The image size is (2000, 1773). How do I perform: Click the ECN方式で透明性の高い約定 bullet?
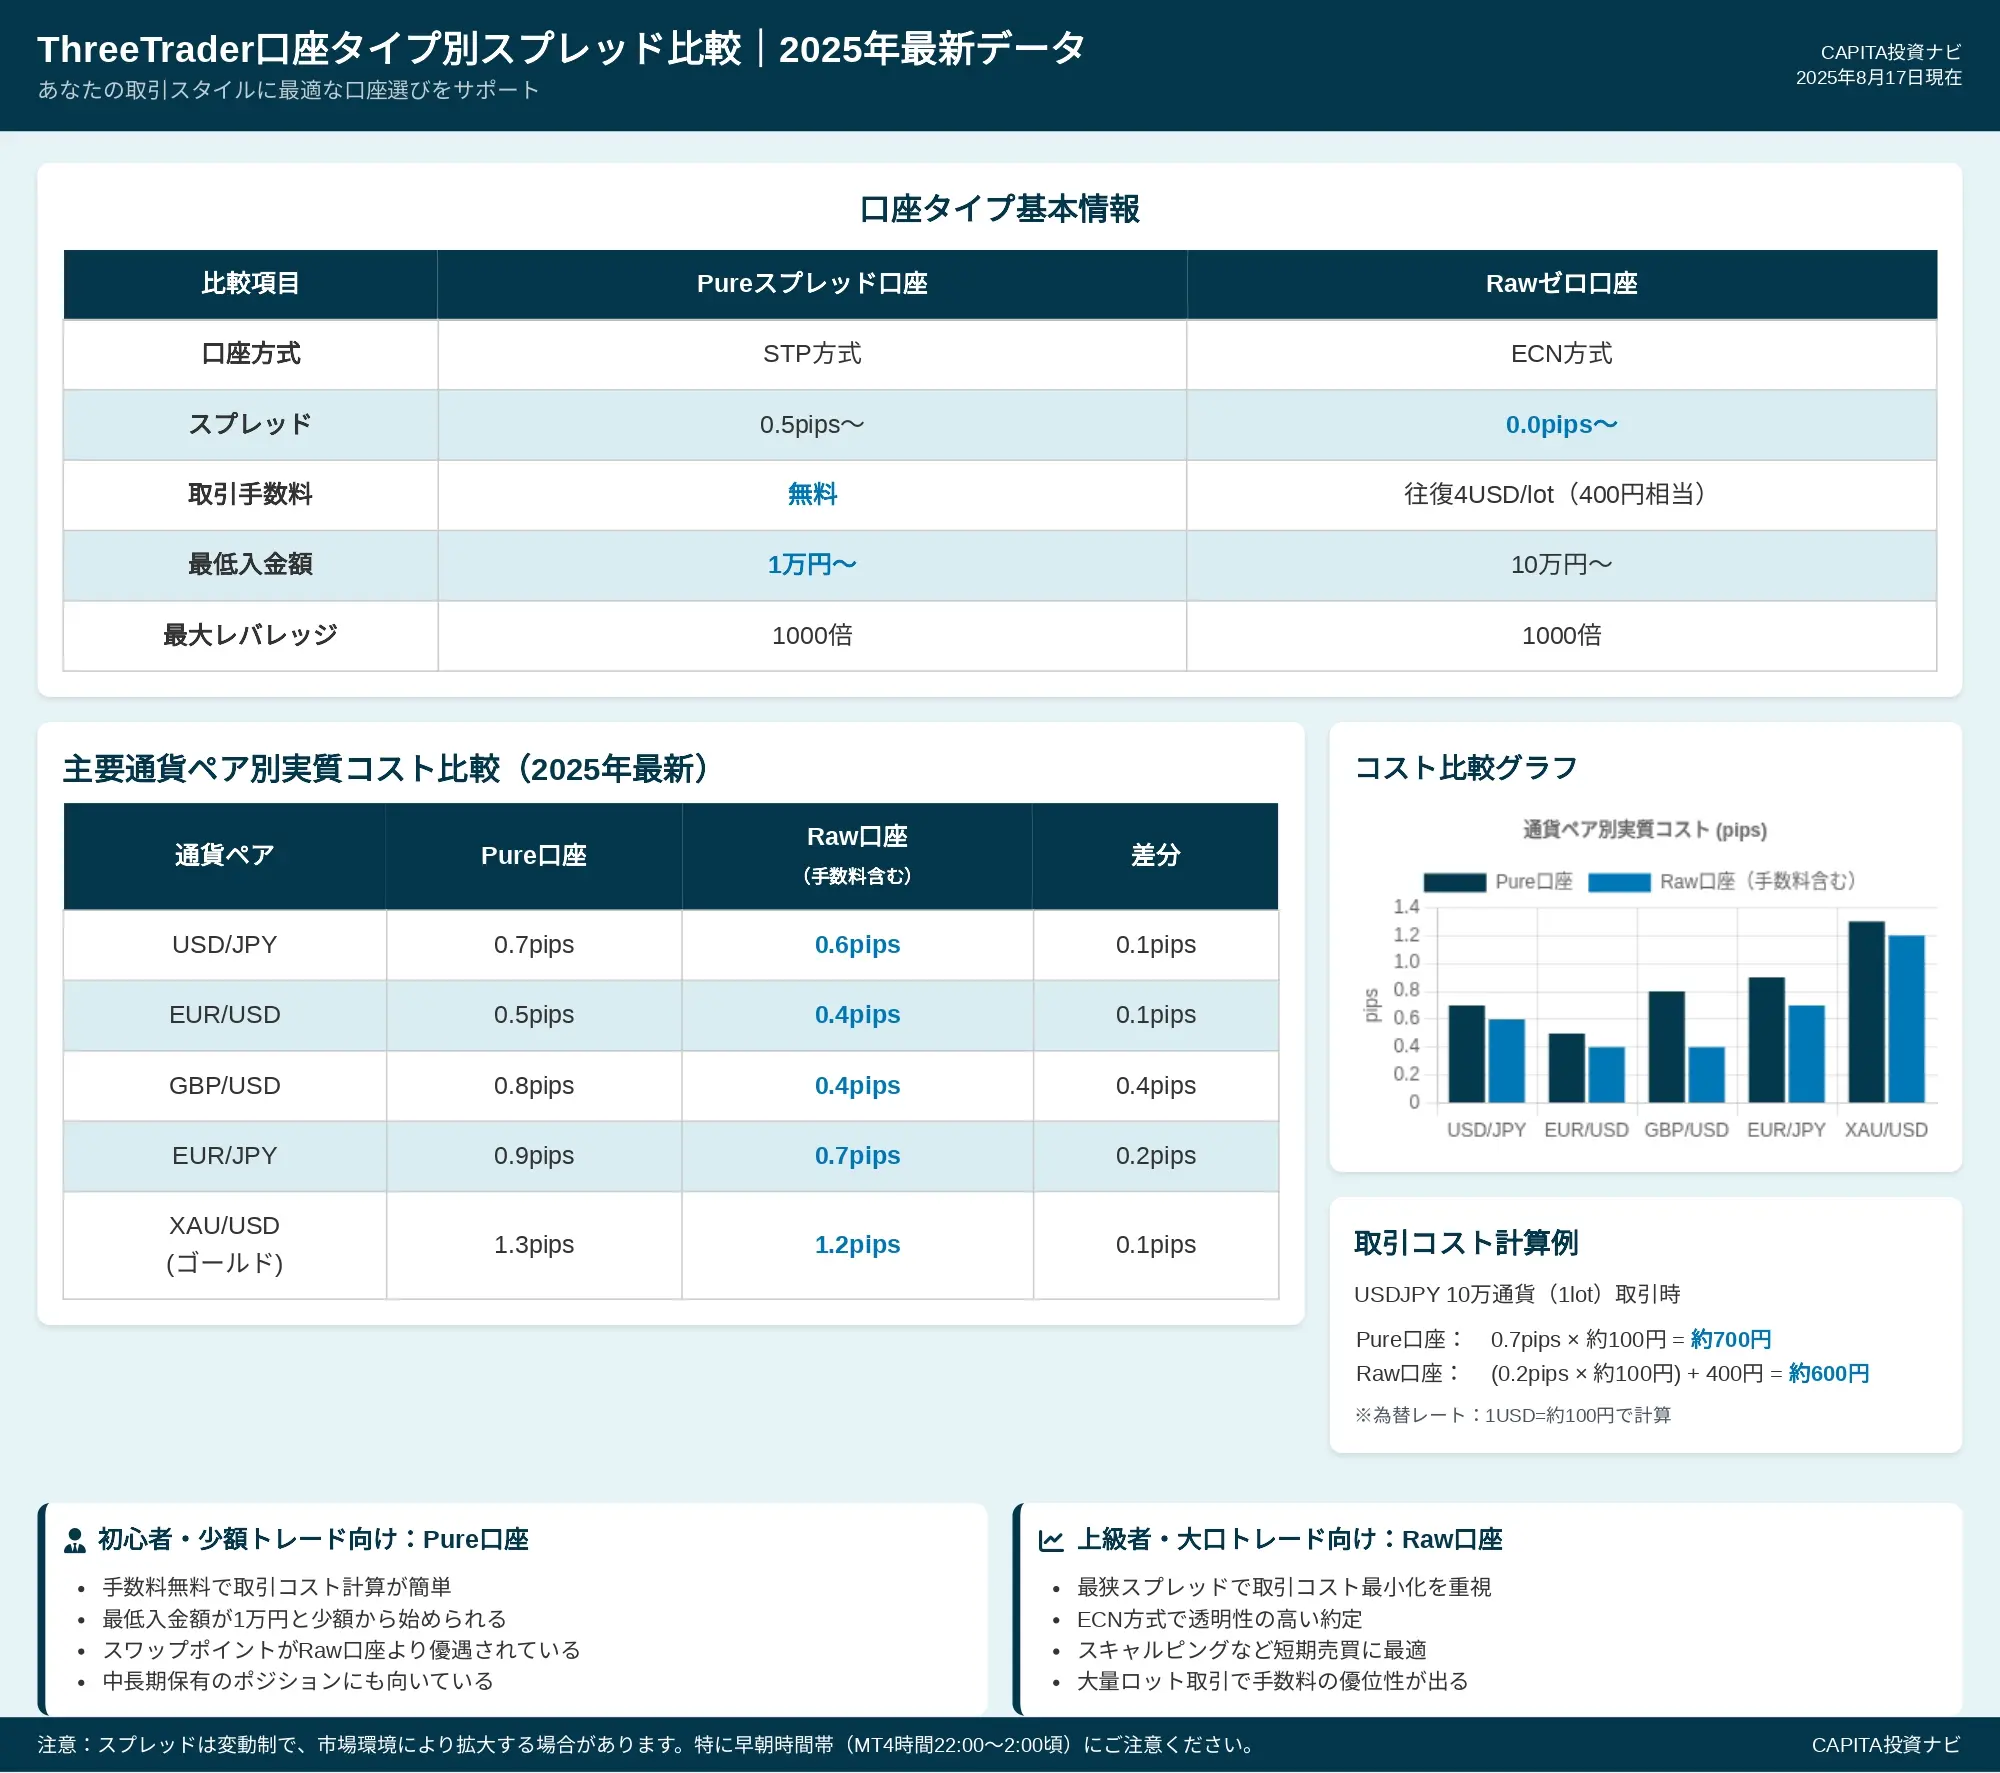click(1219, 1619)
